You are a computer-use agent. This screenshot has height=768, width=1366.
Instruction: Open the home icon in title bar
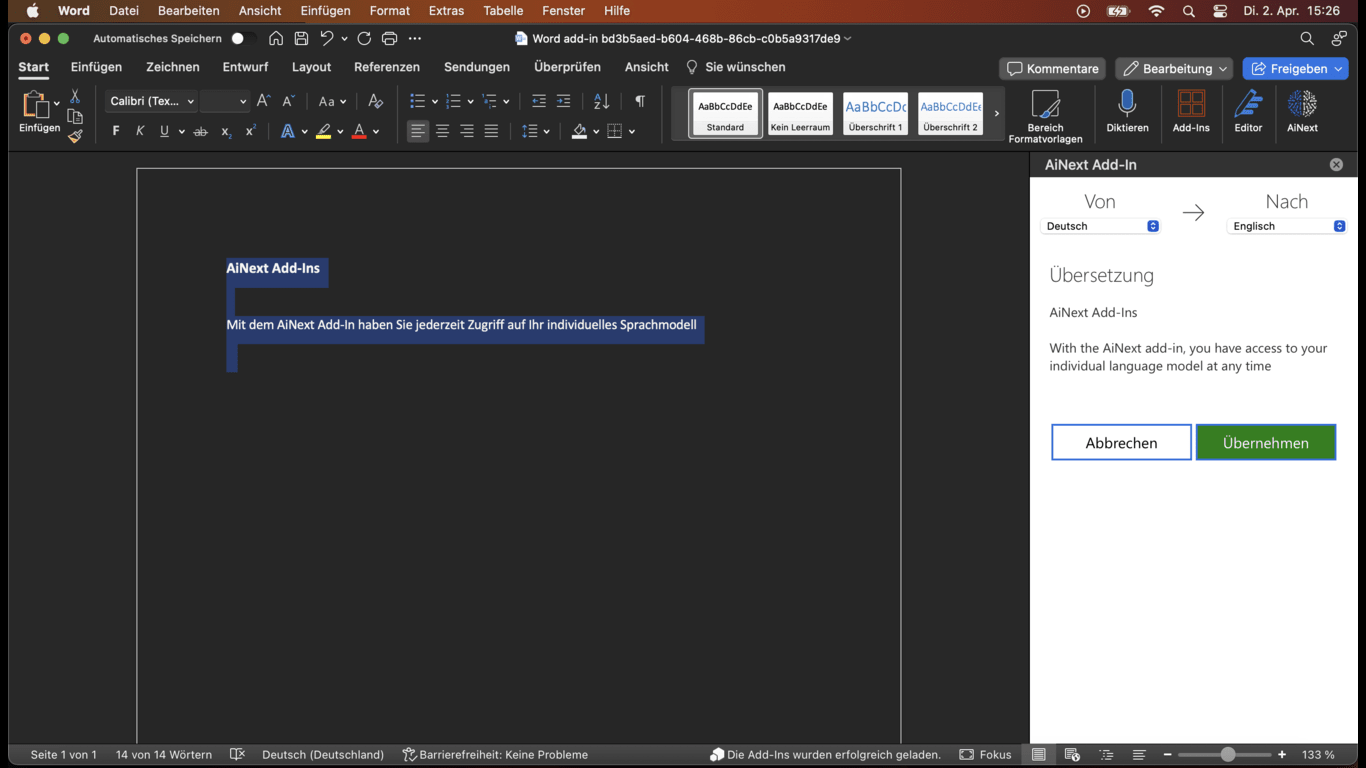(276, 38)
